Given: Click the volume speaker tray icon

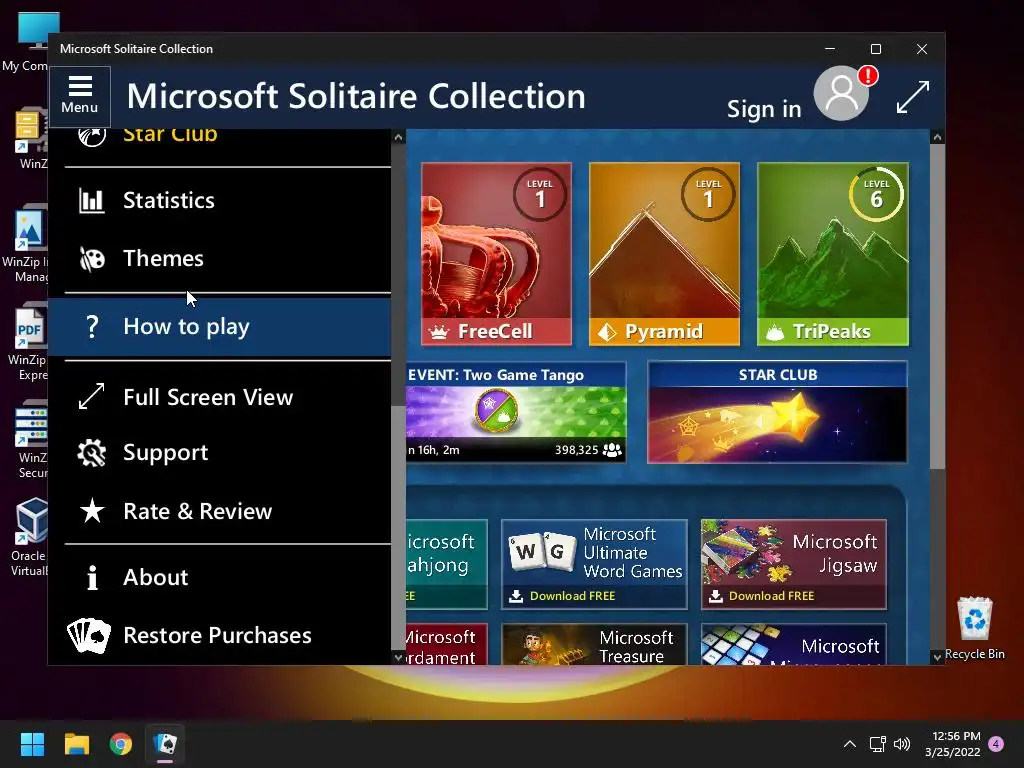Looking at the screenshot, I should point(902,744).
